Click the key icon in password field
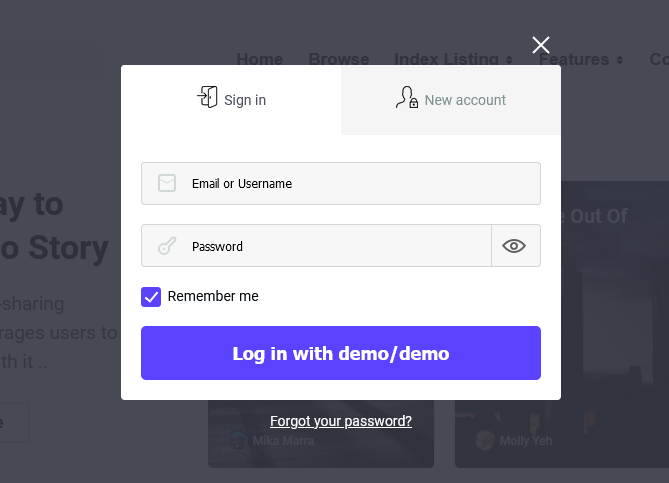Image resolution: width=669 pixels, height=483 pixels. 167,246
